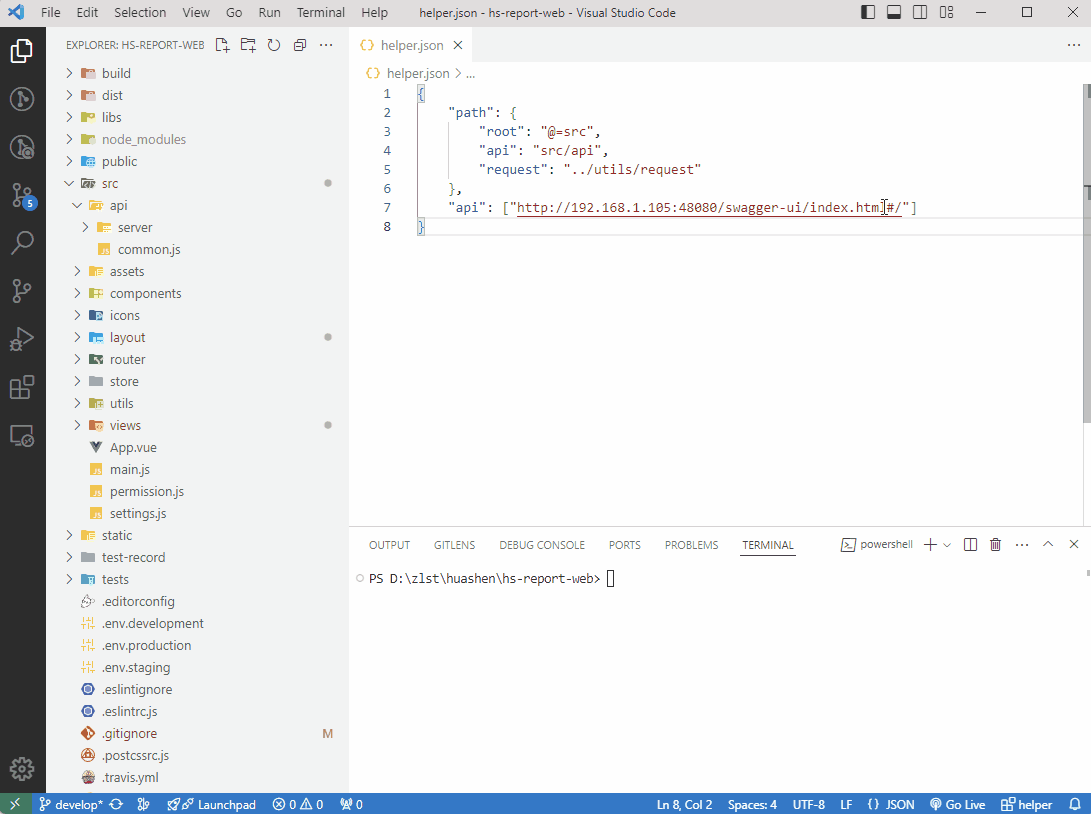The image size is (1091, 814).
Task: Switch to the PORTS panel tab
Action: [625, 545]
